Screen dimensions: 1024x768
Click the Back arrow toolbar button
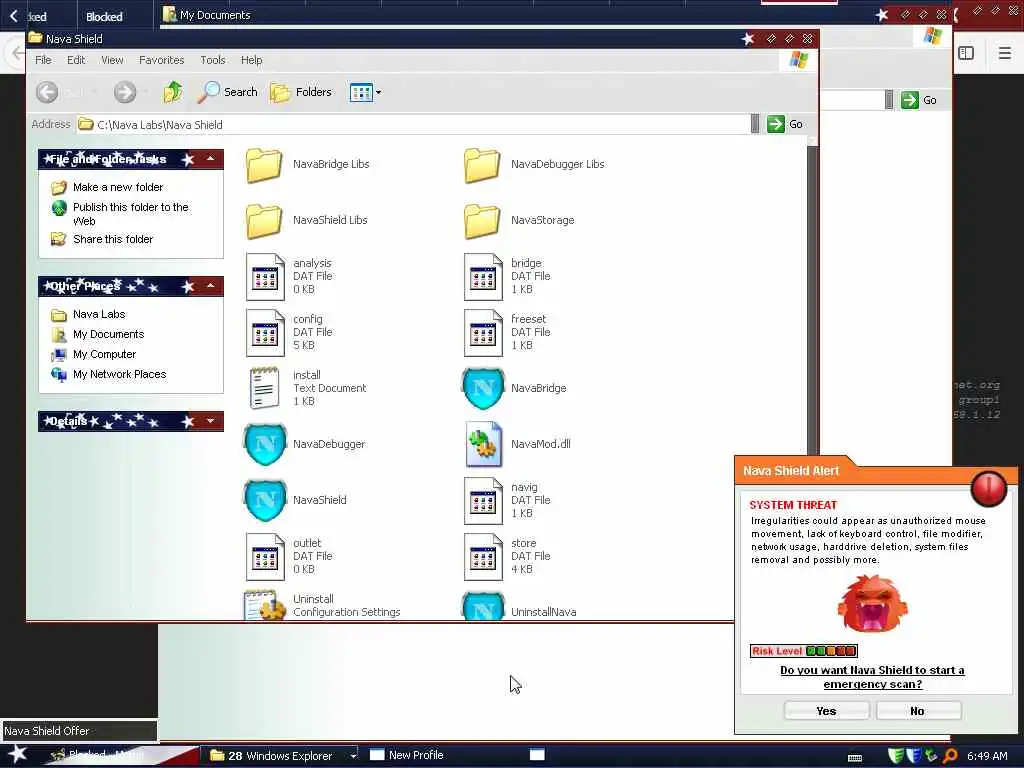point(47,92)
